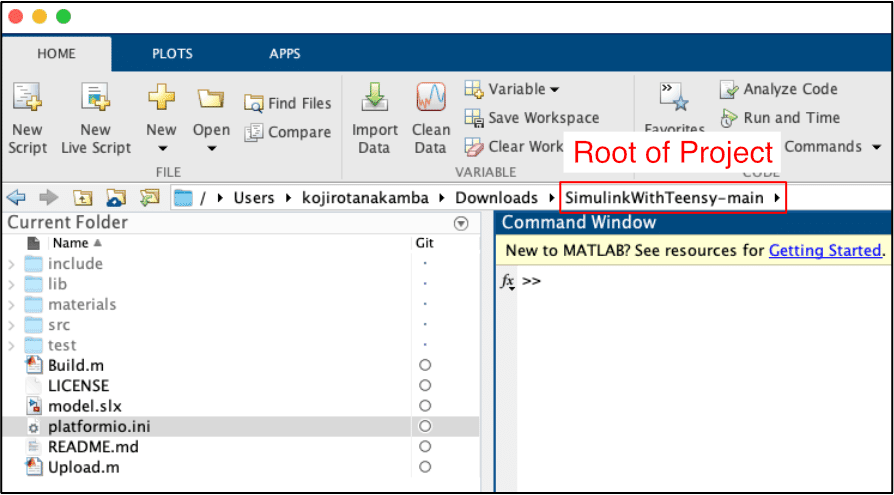
Task: Open the Current Folder panel actions menu
Action: pyautogui.click(x=461, y=223)
